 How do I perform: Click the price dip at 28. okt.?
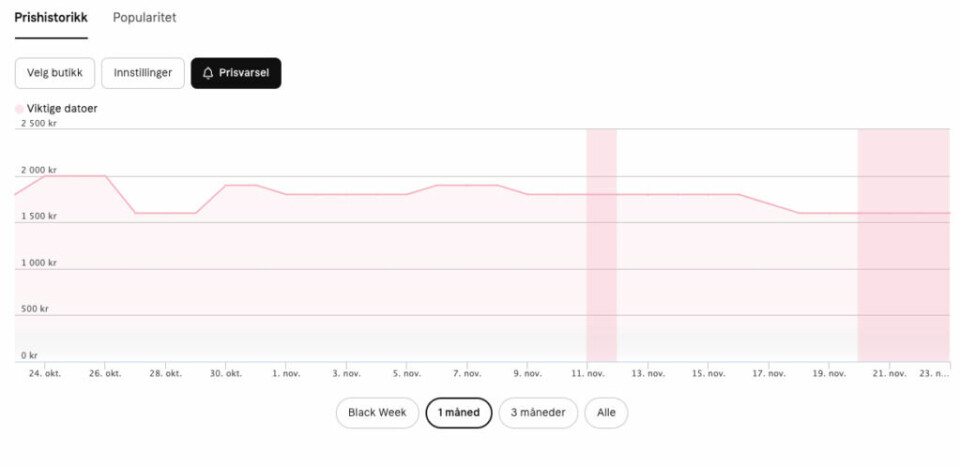pyautogui.click(x=165, y=213)
